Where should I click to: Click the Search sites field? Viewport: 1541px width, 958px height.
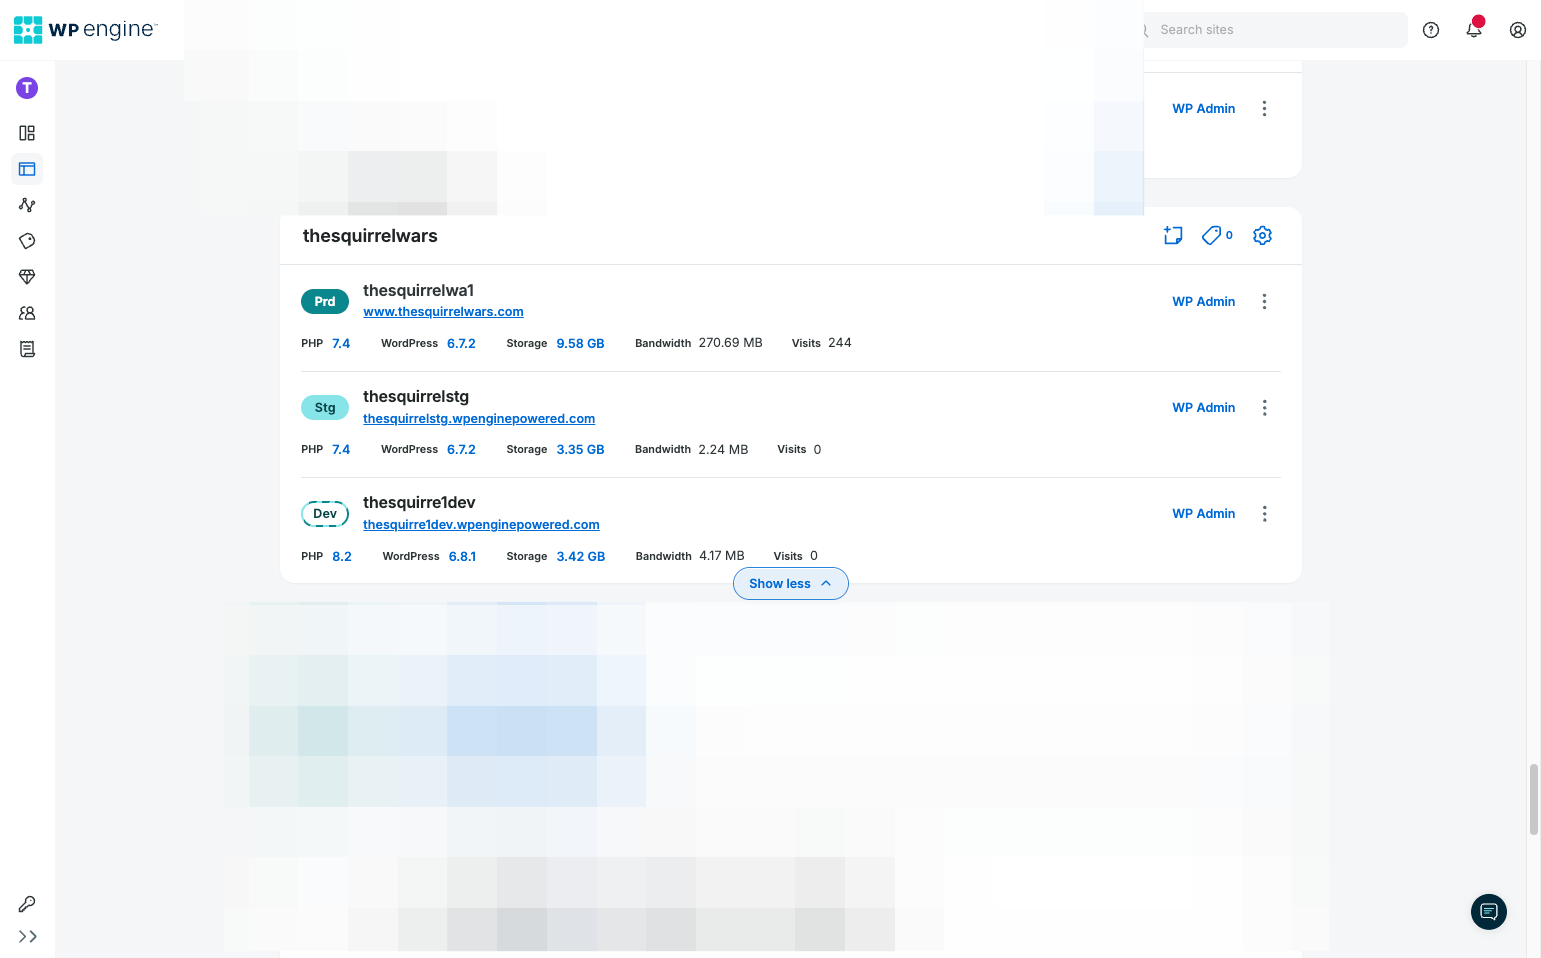(1275, 30)
